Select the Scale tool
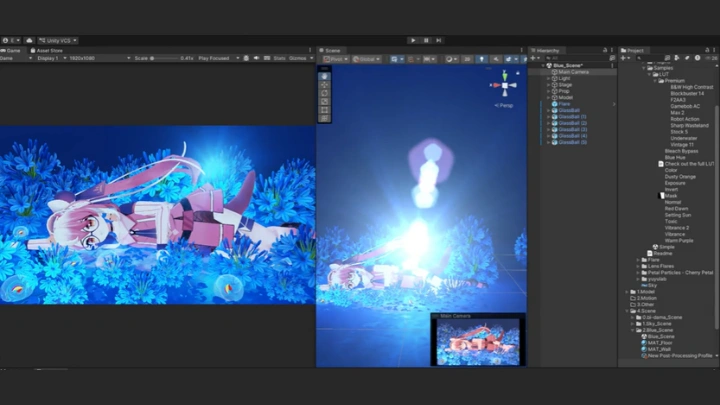This screenshot has width=720, height=405. pyautogui.click(x=324, y=101)
